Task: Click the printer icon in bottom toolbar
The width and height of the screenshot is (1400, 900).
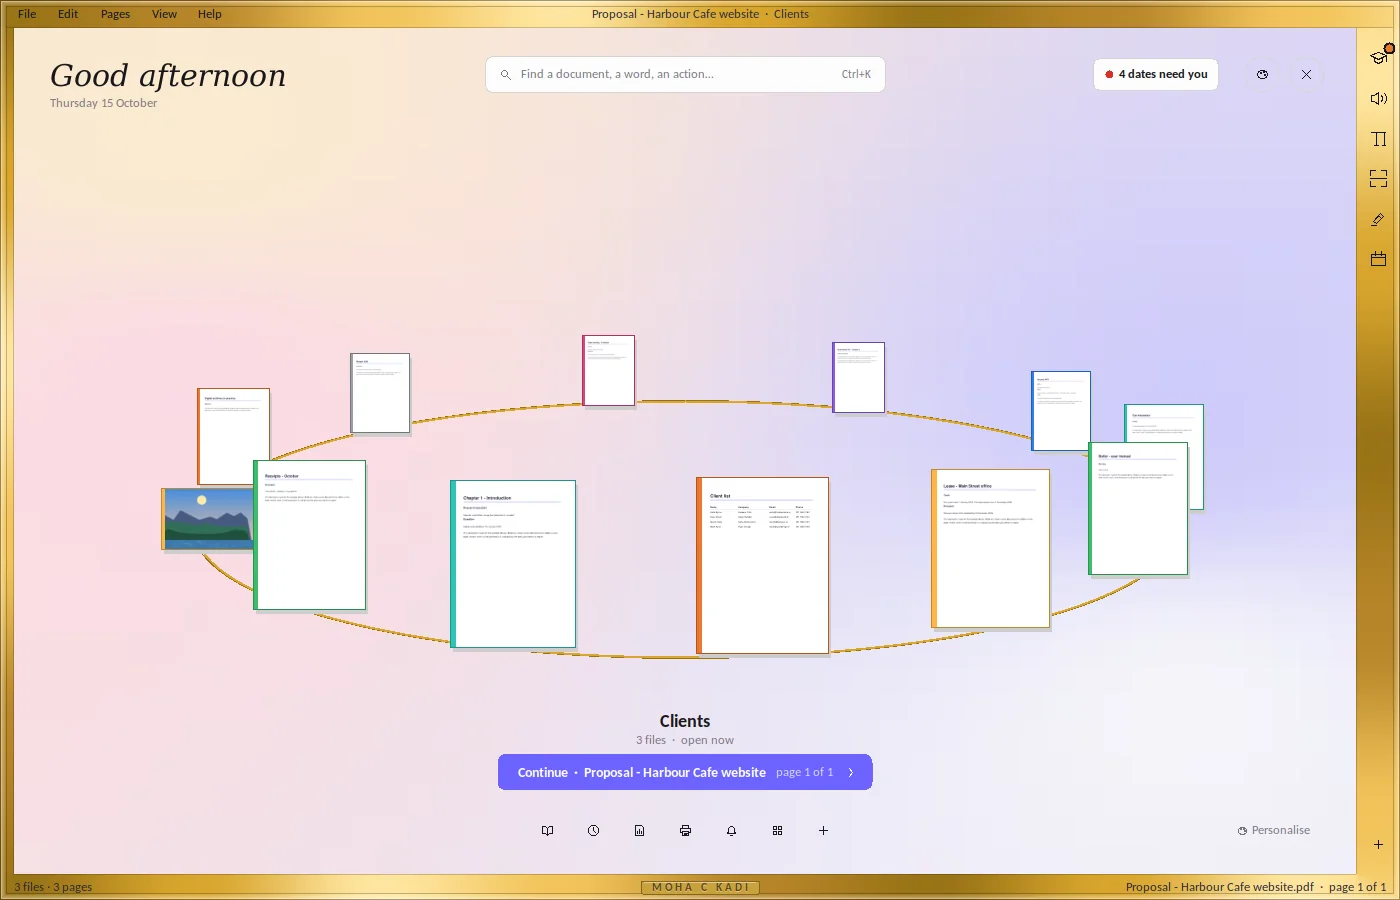Action: (685, 831)
